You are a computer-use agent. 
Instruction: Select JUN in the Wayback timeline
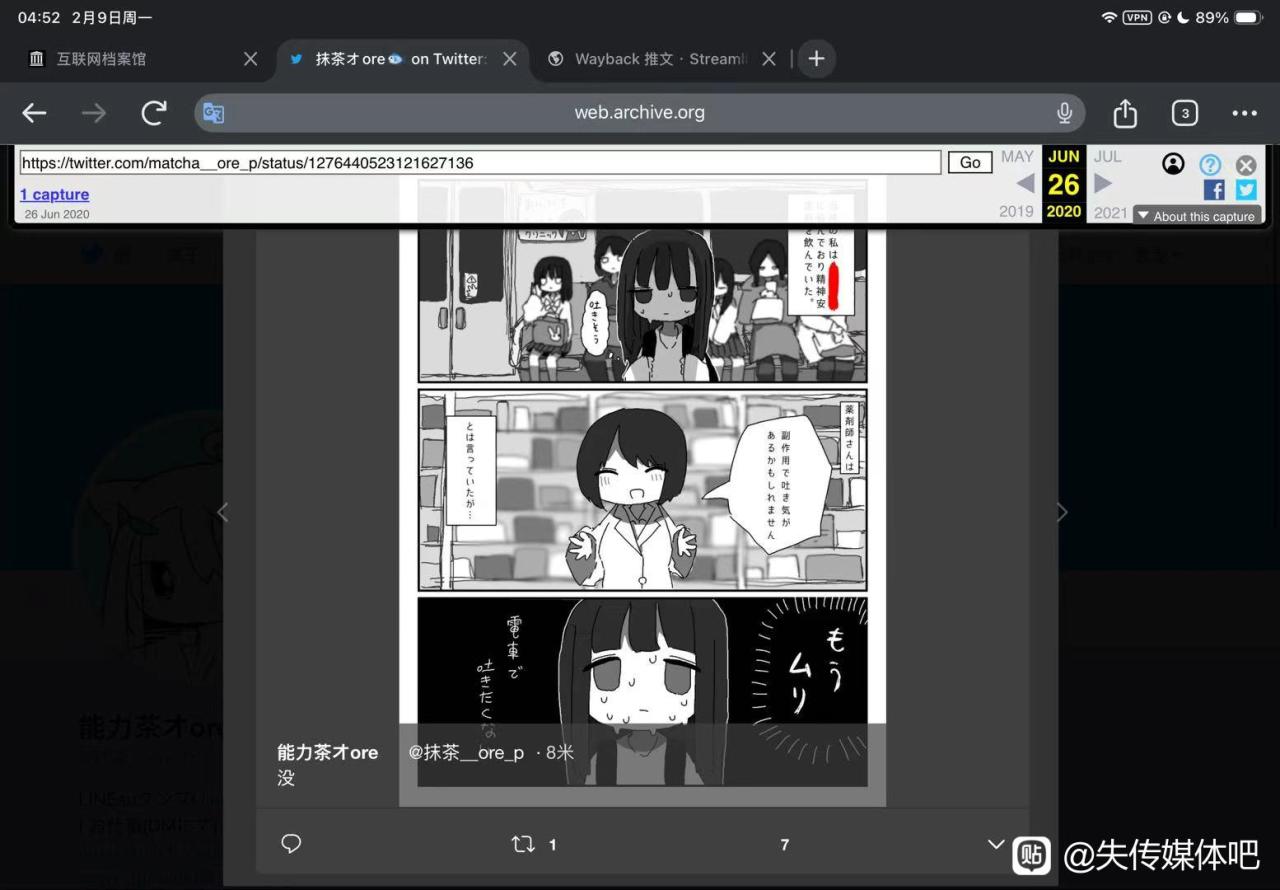click(x=1064, y=157)
